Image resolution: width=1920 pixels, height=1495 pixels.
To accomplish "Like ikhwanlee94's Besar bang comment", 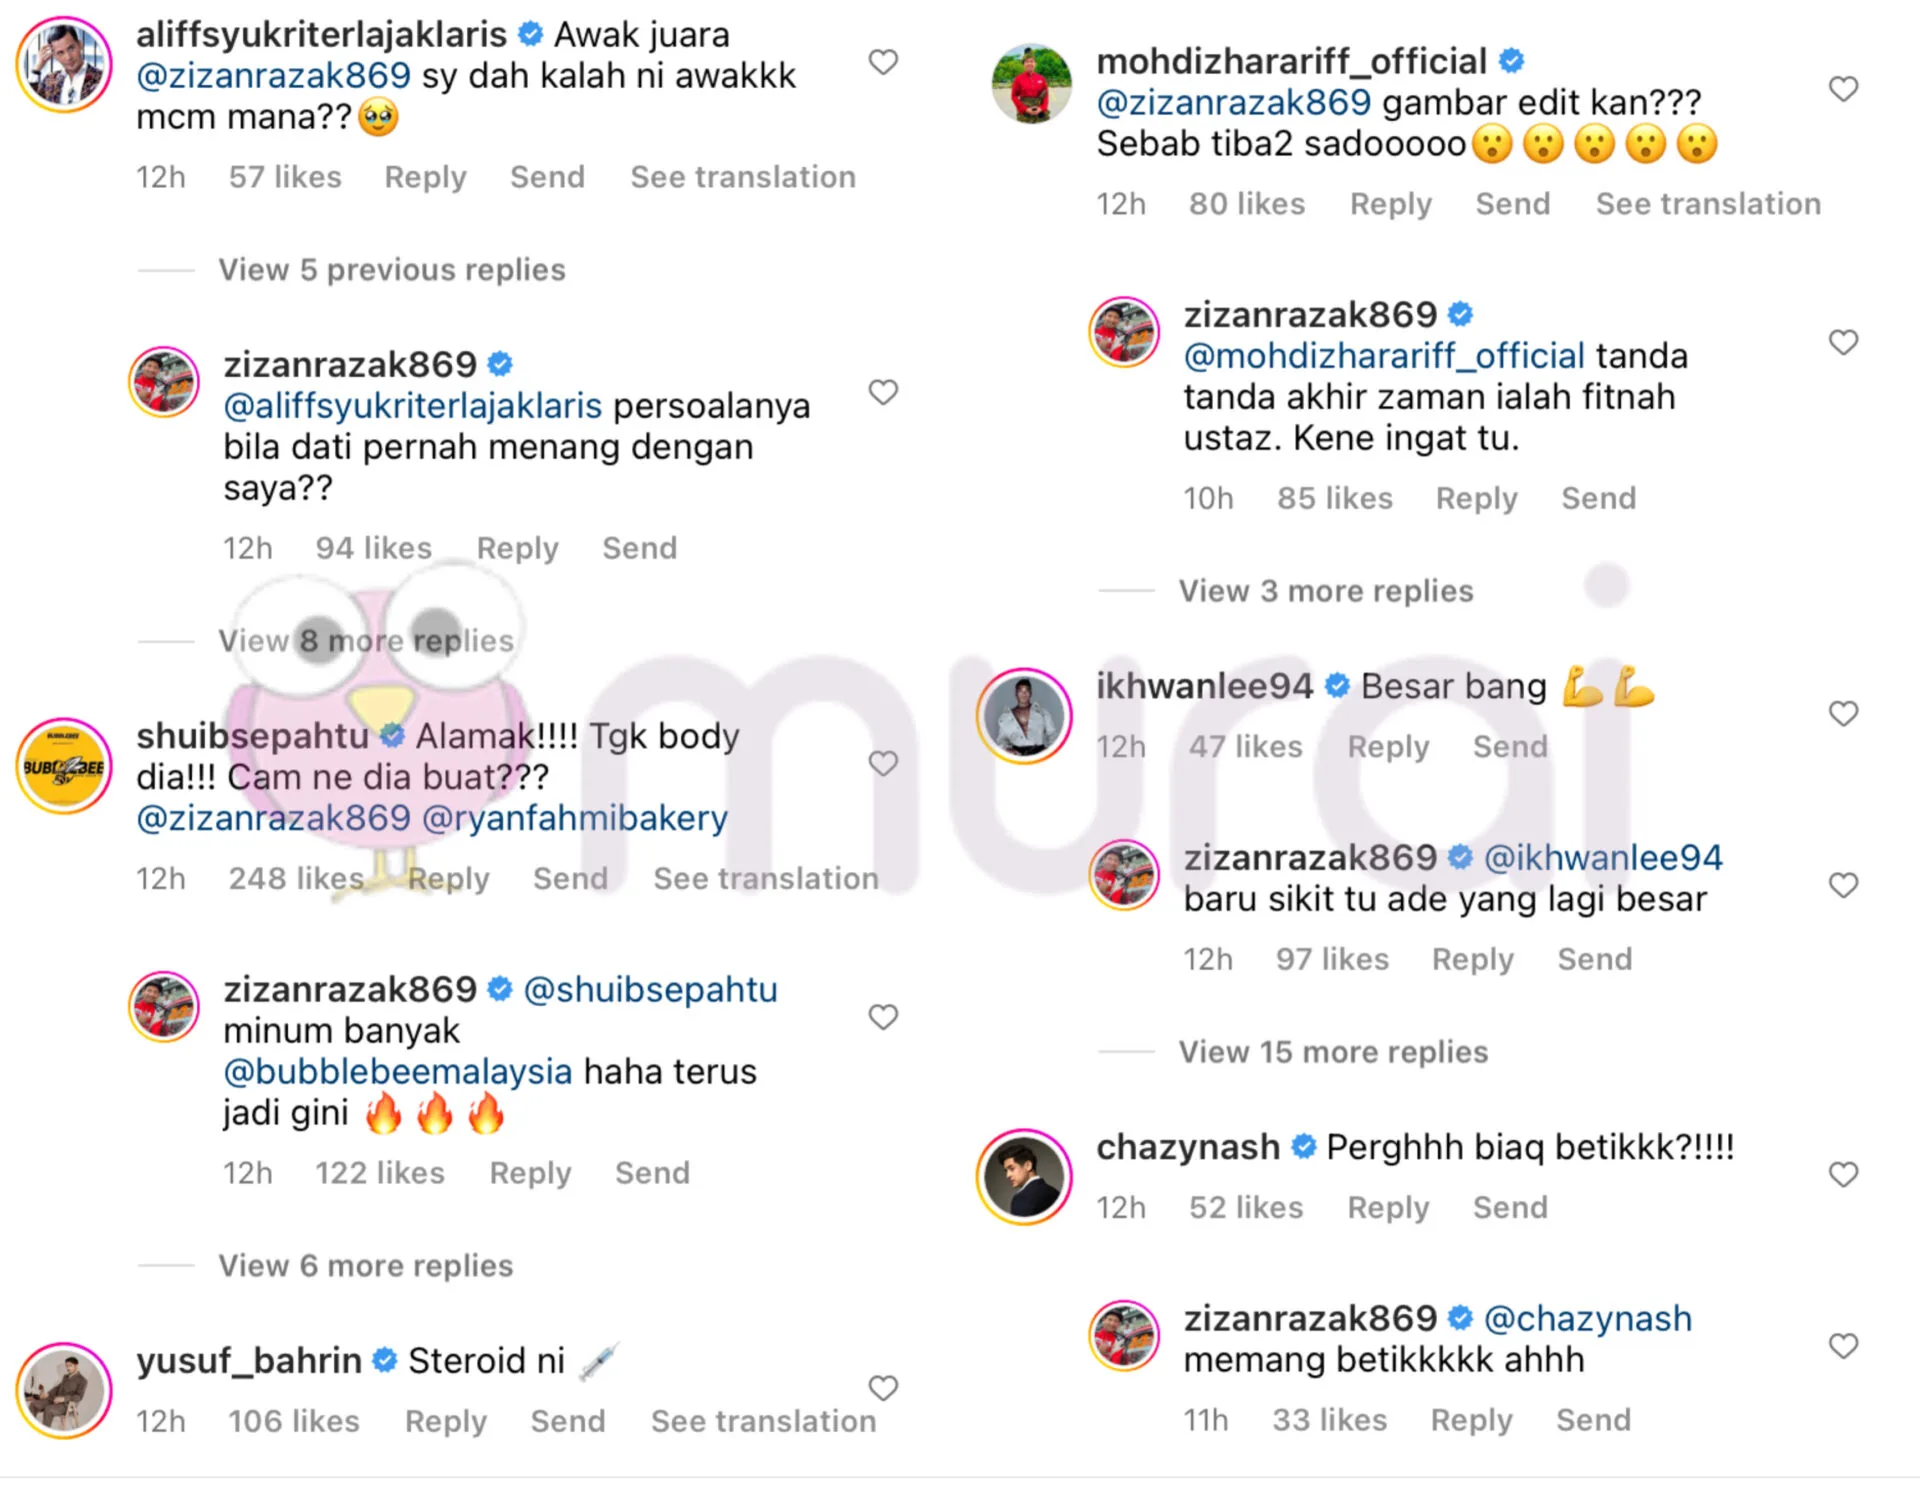I will tap(1843, 713).
